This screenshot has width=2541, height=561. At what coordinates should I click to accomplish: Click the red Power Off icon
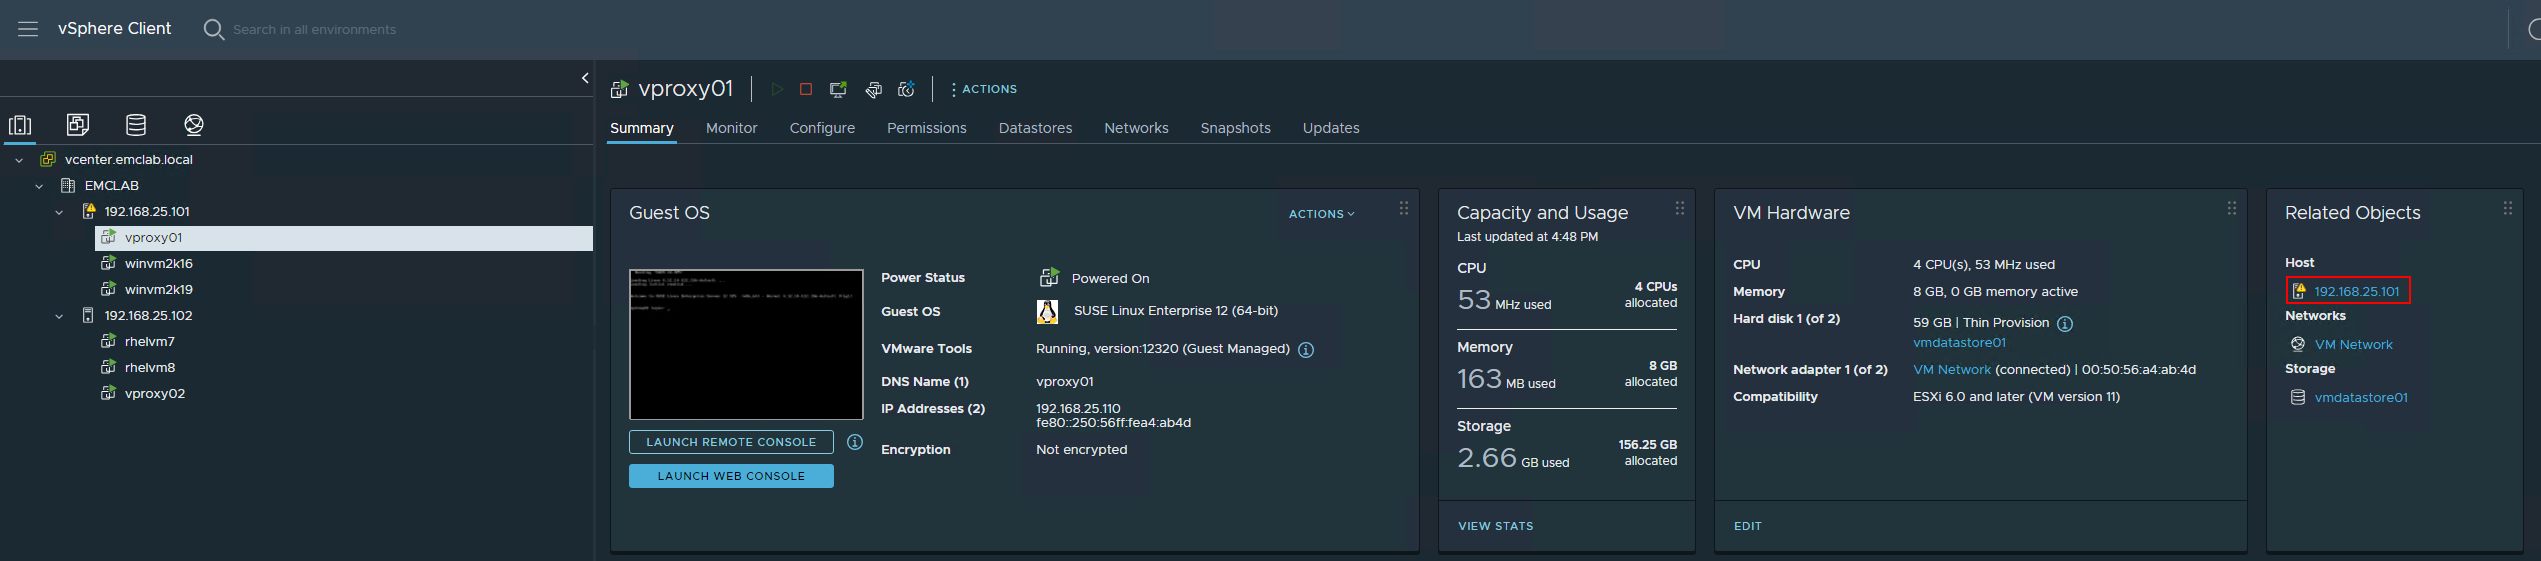[x=806, y=89]
